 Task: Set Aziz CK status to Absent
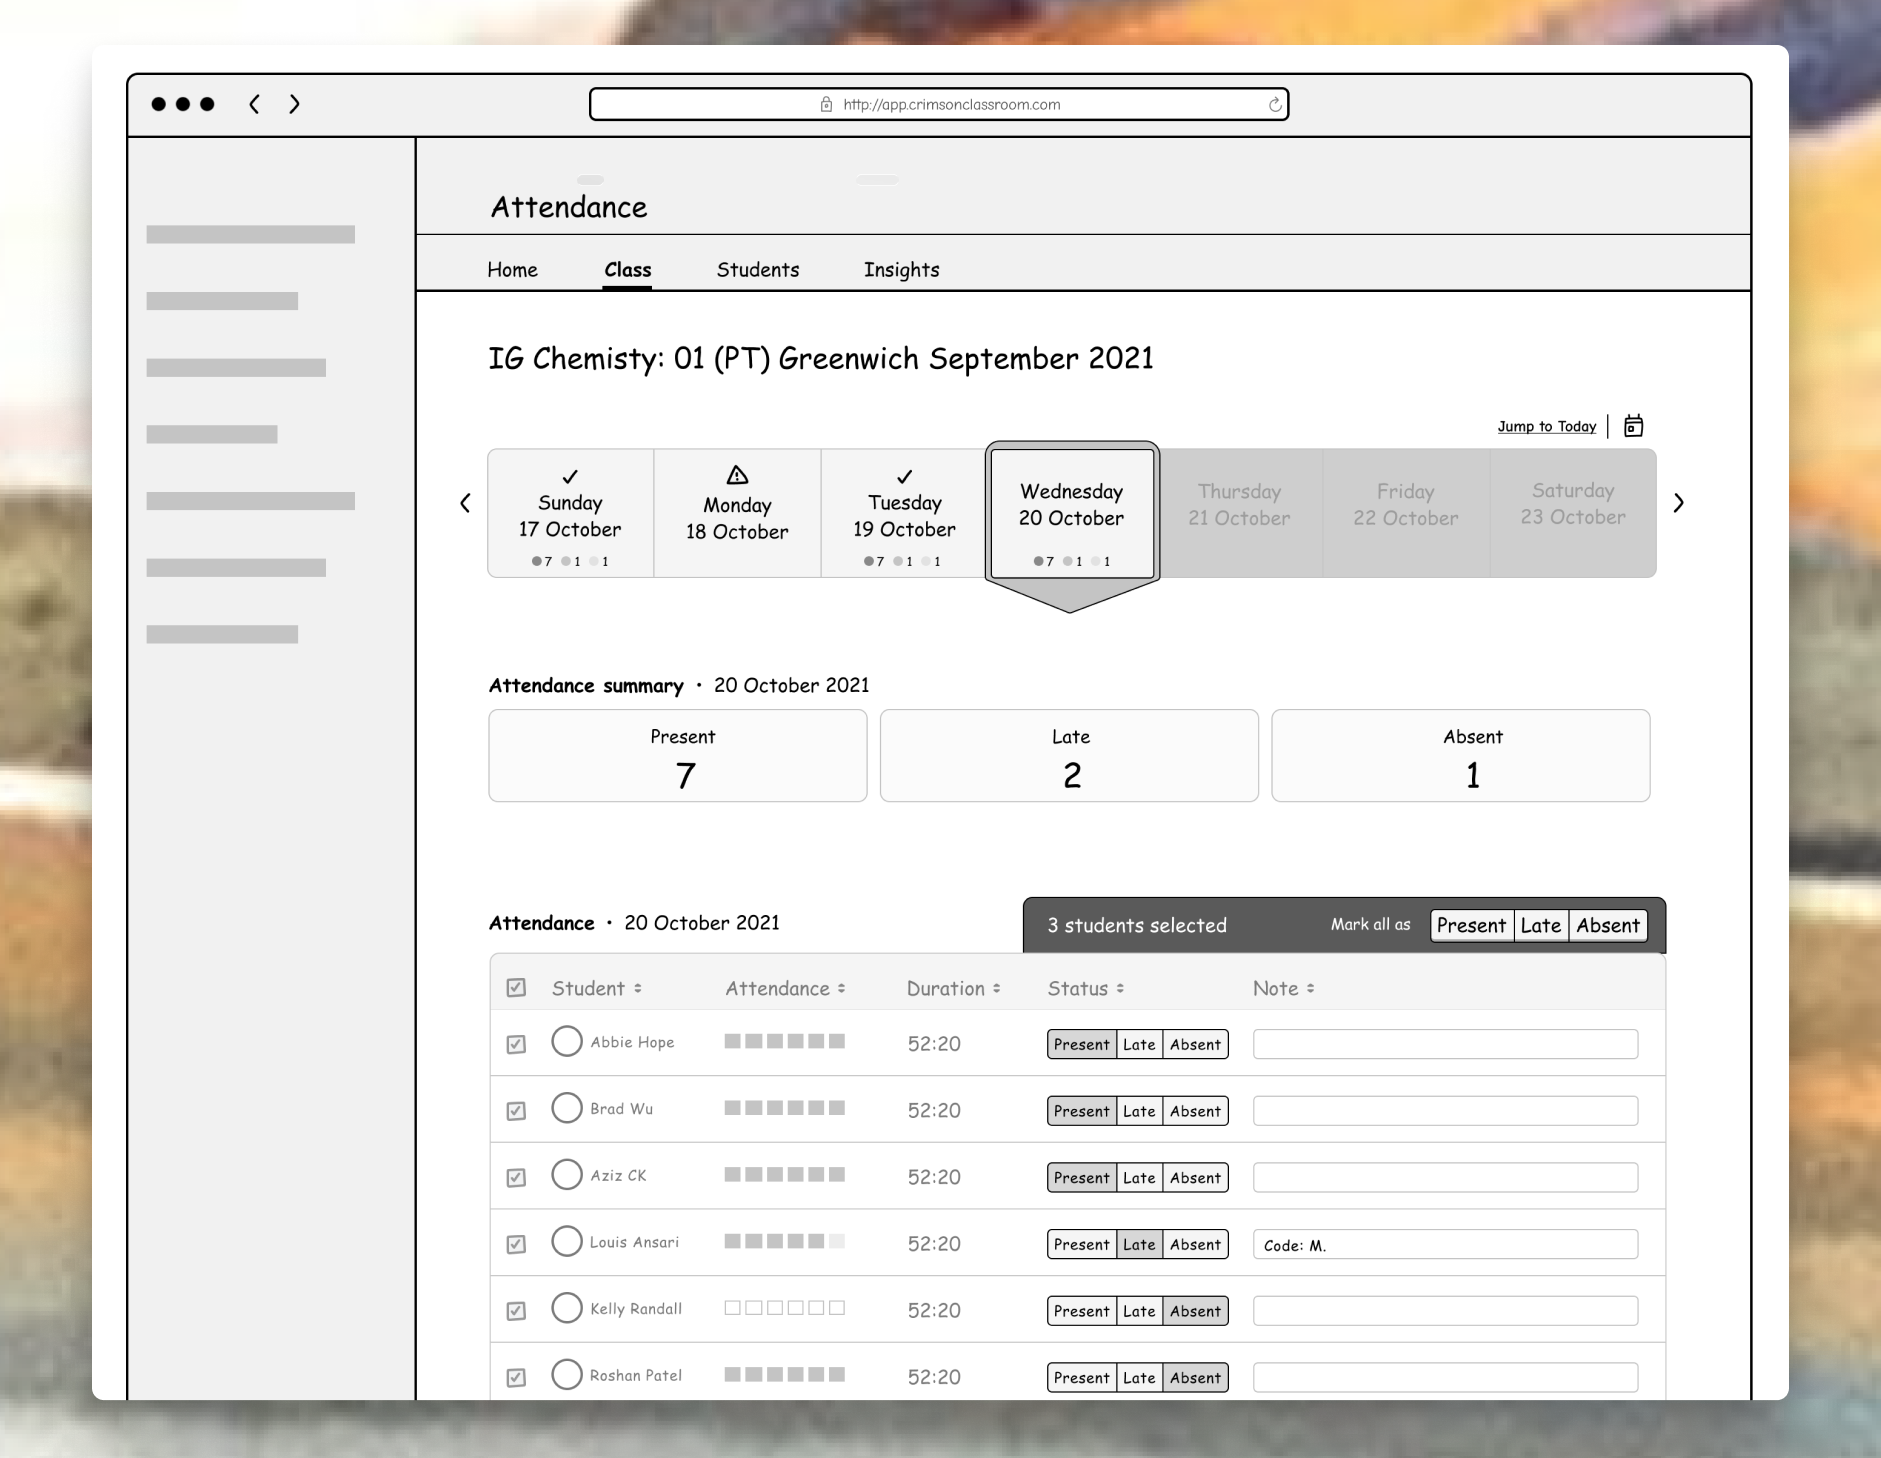coord(1195,1178)
